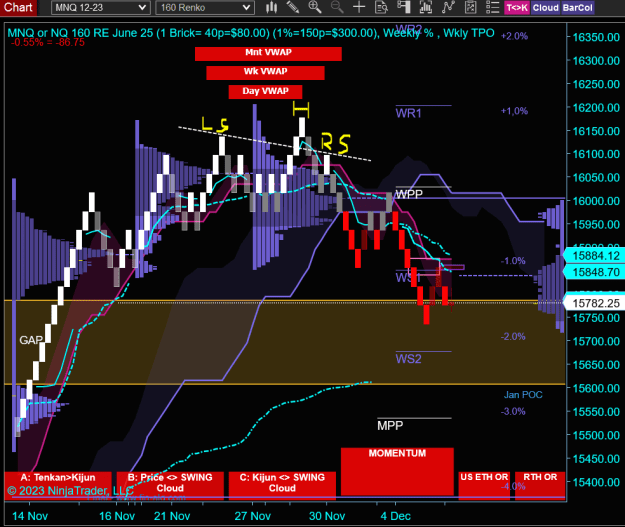The height and width of the screenshot is (527, 625).
Task: Toggle the BarCol button
Action: [578, 8]
